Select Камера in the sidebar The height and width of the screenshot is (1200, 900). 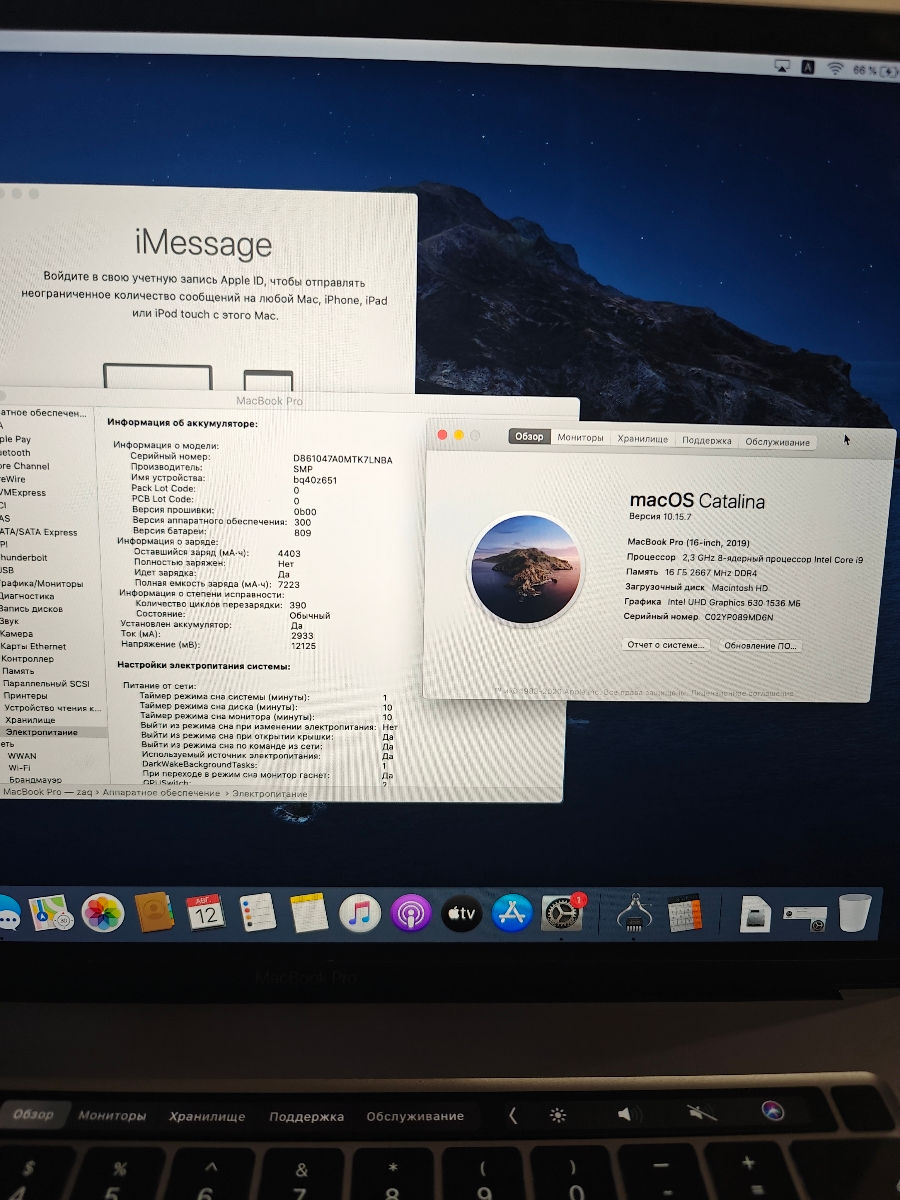(x=16, y=634)
